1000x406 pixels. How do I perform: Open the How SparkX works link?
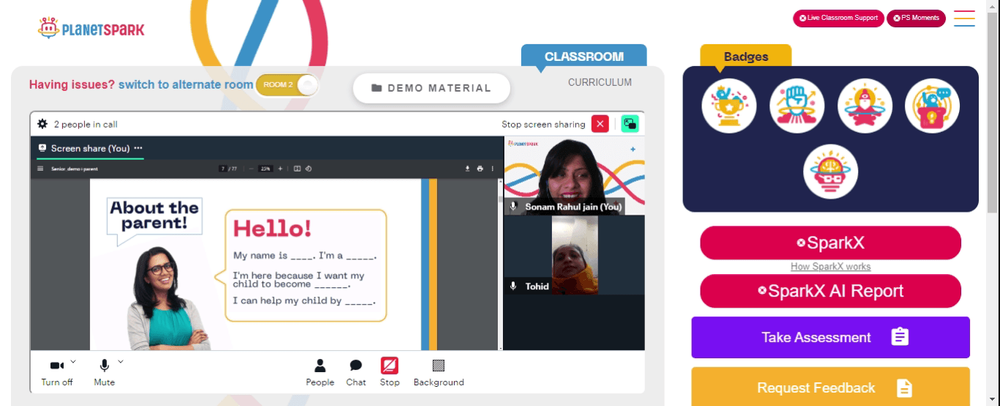coord(830,266)
